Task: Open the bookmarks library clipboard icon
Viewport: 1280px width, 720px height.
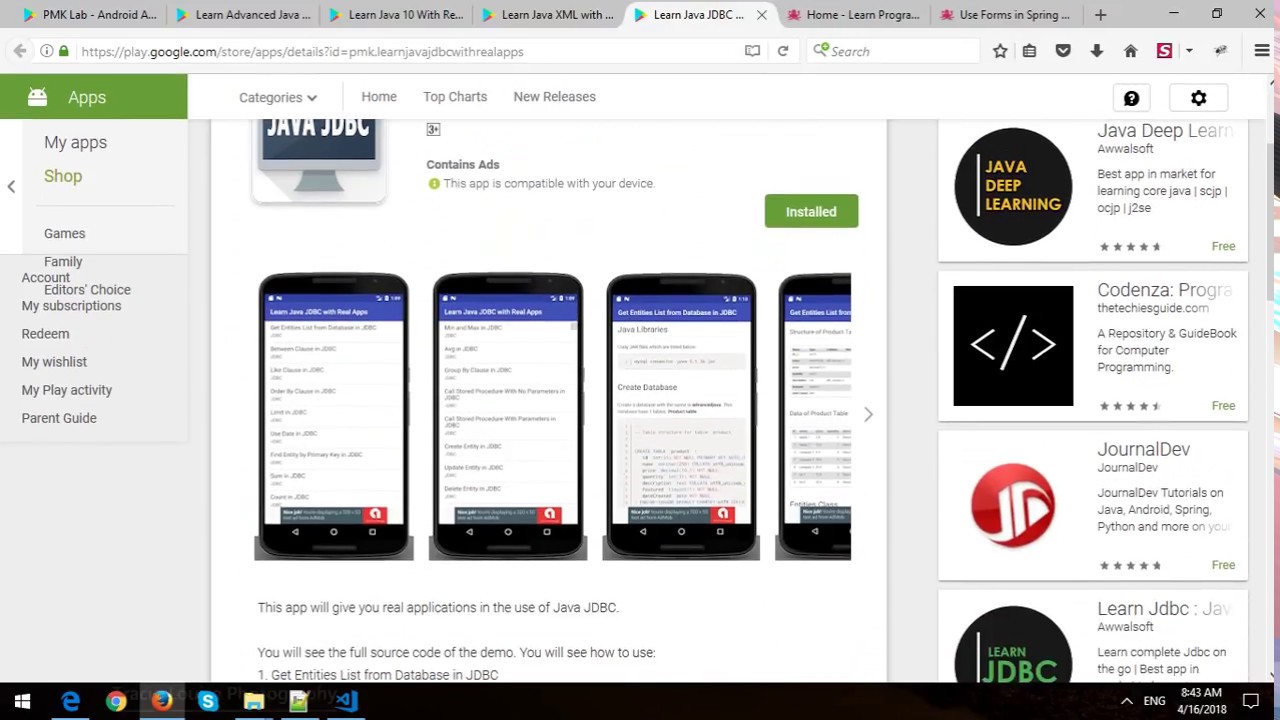Action: (1029, 51)
